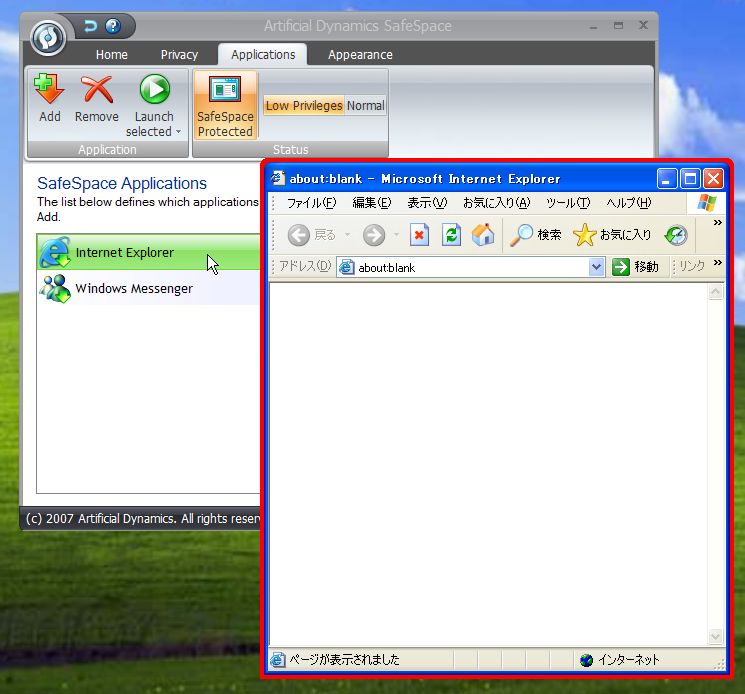Click the Windows Messenger list entry icon
This screenshot has width=745, height=694.
pyautogui.click(x=55, y=288)
